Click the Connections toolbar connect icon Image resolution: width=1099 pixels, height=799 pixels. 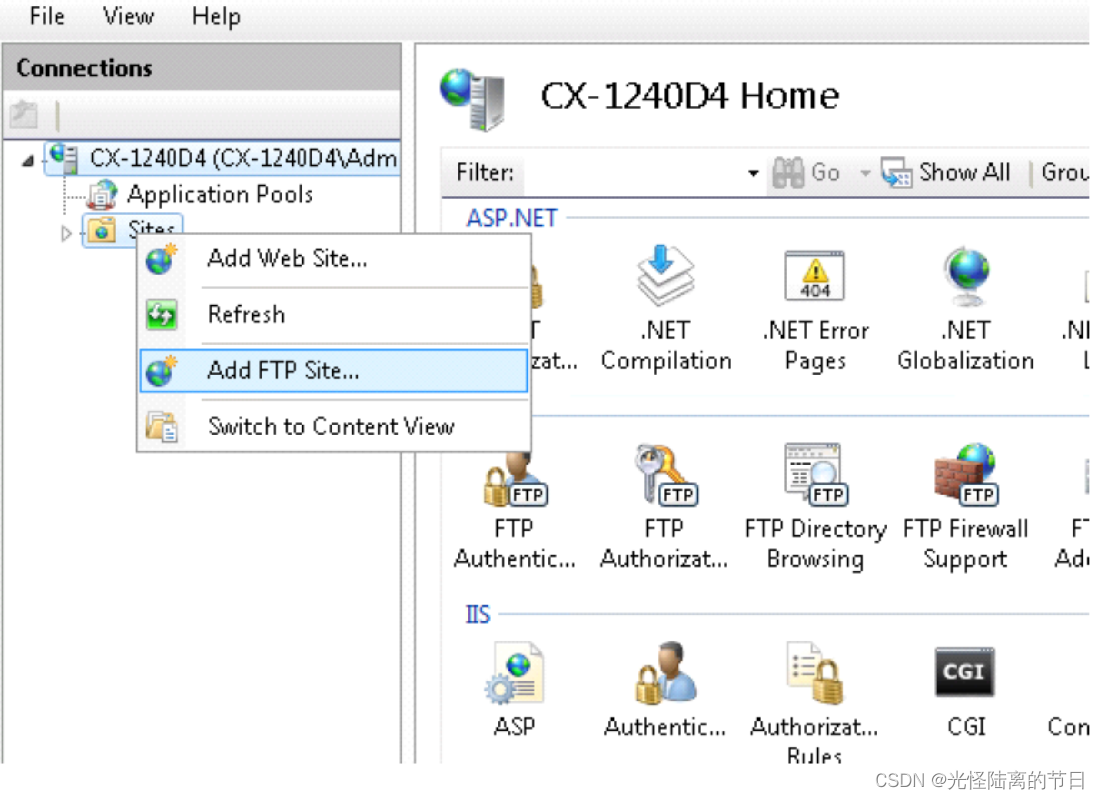click(24, 114)
